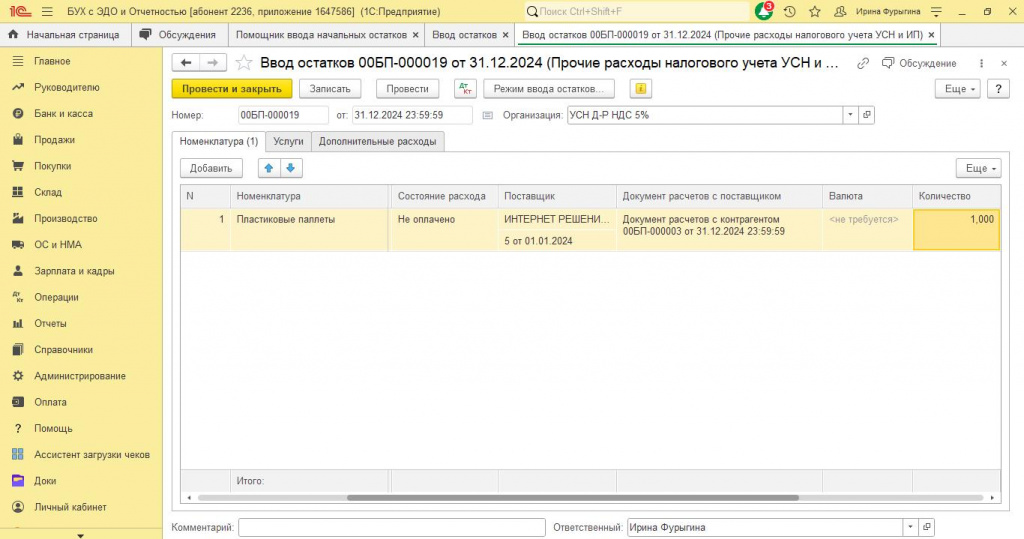Expand the Ответственный dropdown arrow

pos(910,527)
